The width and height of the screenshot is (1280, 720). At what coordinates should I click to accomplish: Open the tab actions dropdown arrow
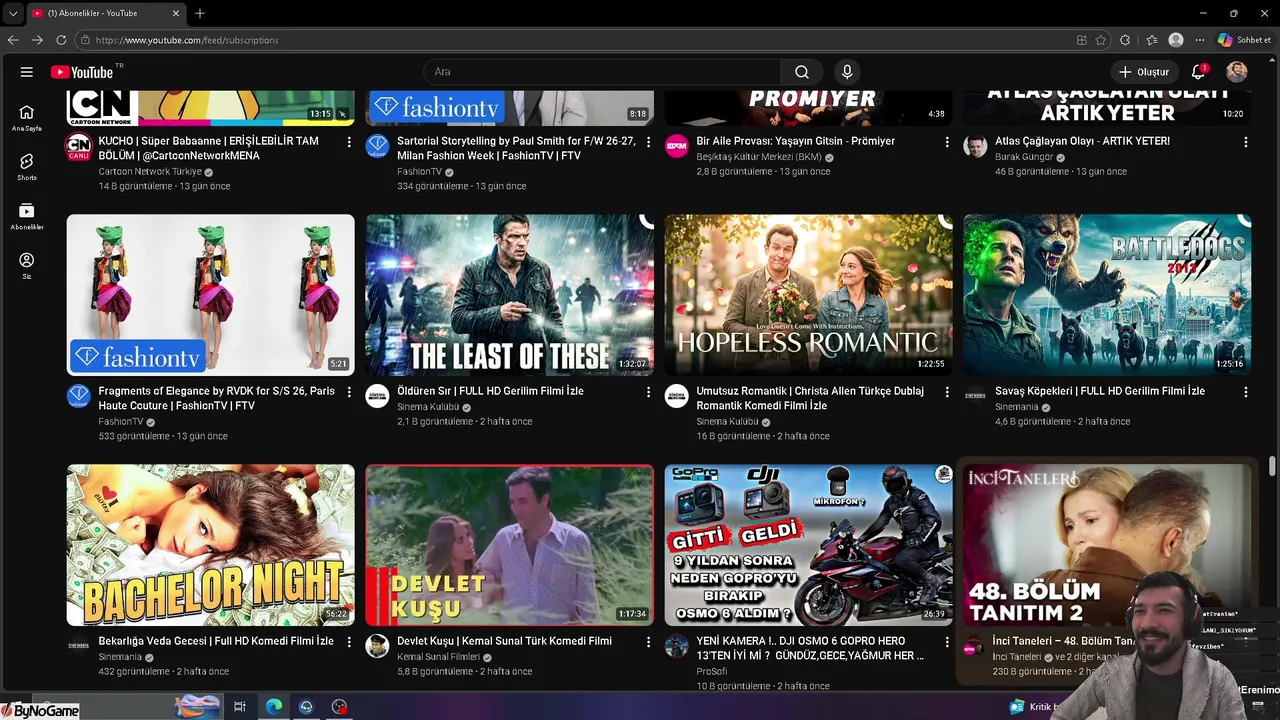coord(13,13)
